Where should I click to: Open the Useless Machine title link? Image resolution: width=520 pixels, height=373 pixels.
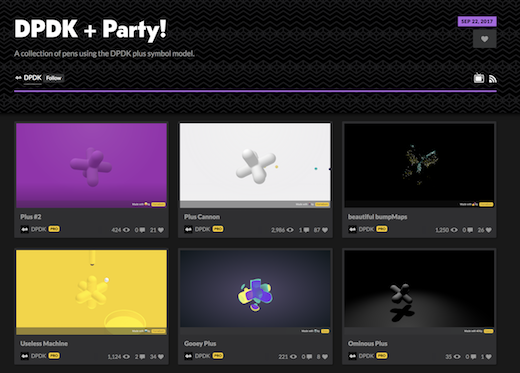[44, 344]
